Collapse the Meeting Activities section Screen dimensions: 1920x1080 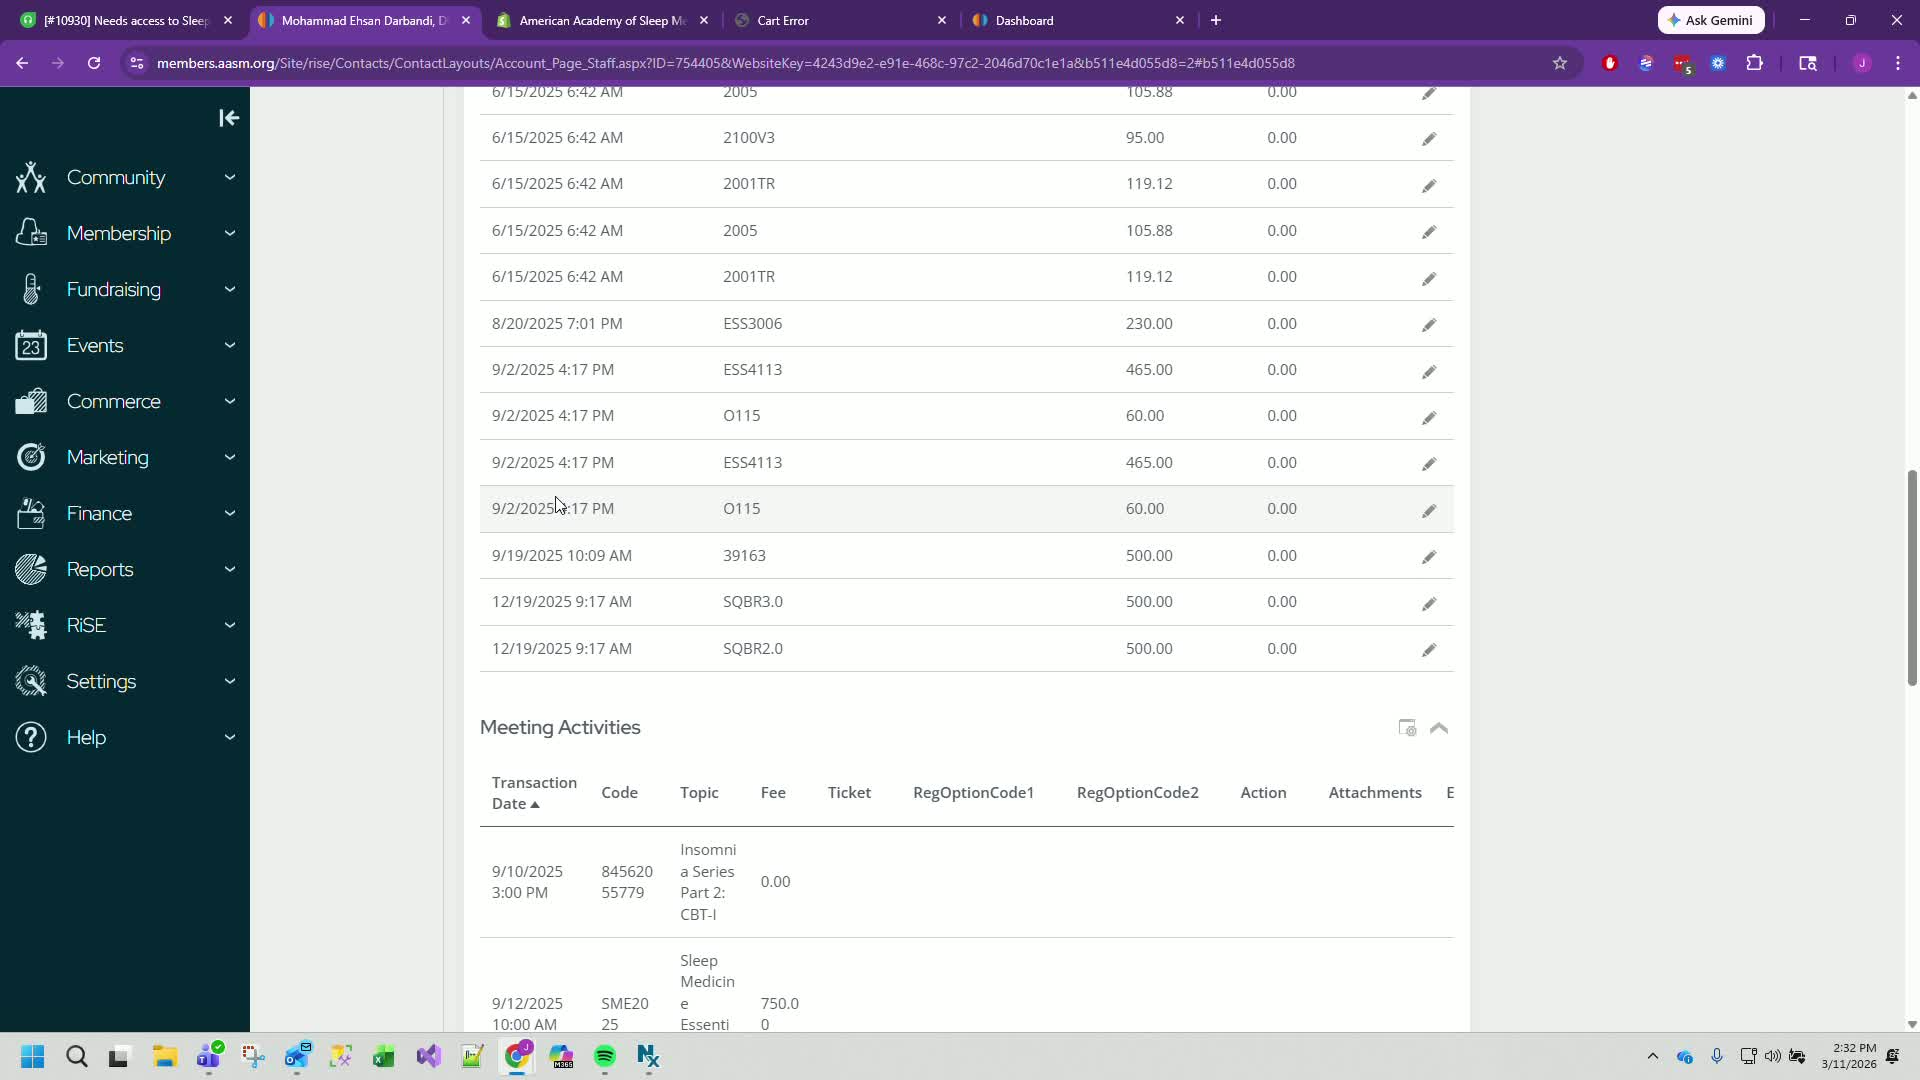1439,728
